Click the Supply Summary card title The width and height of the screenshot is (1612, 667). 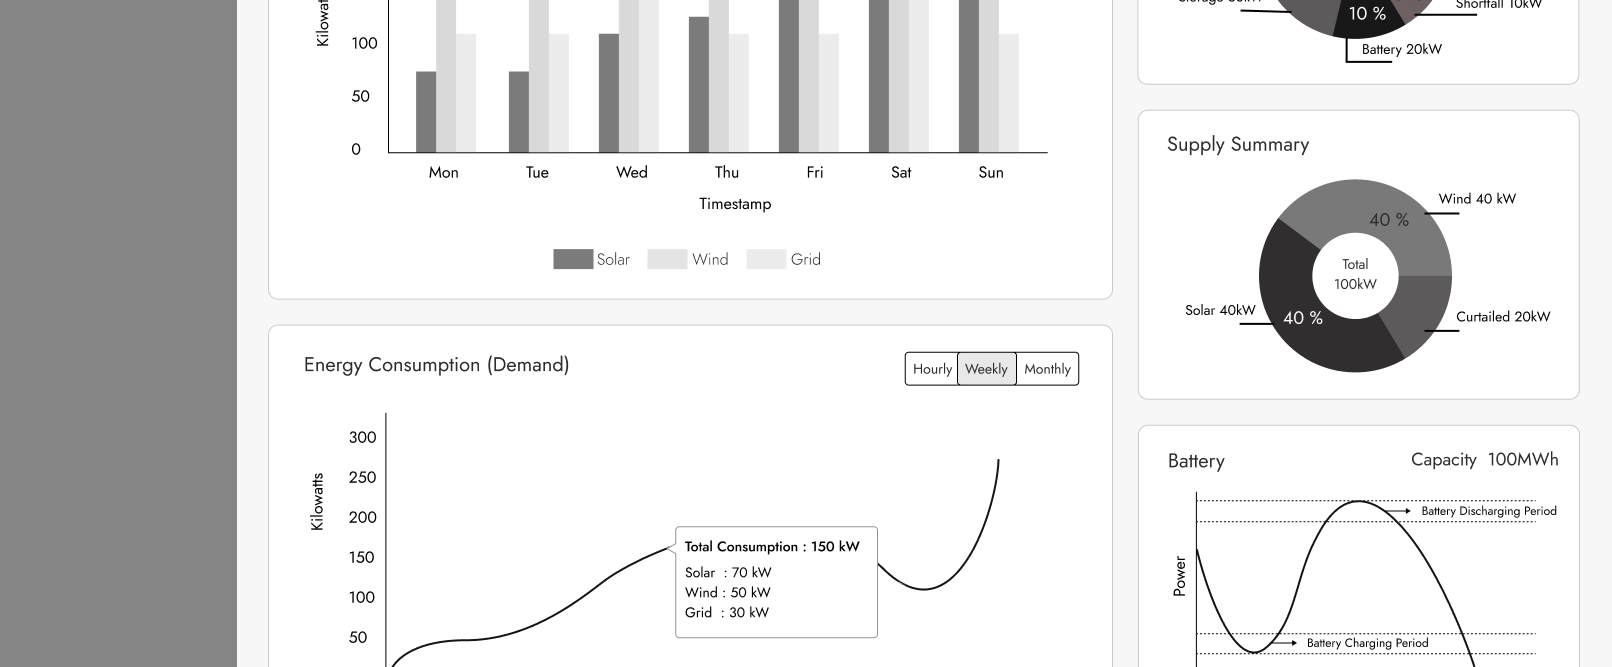pyautogui.click(x=1238, y=144)
